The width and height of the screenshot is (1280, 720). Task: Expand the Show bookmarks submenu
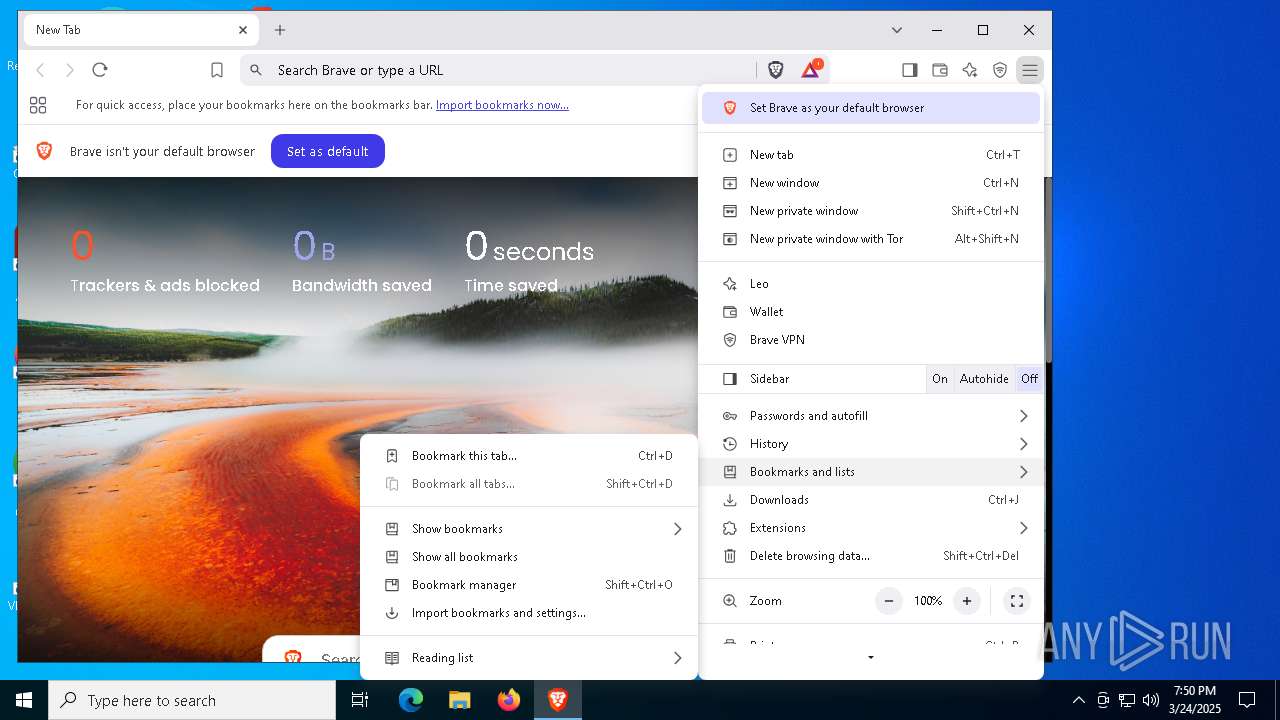pyautogui.click(x=529, y=529)
